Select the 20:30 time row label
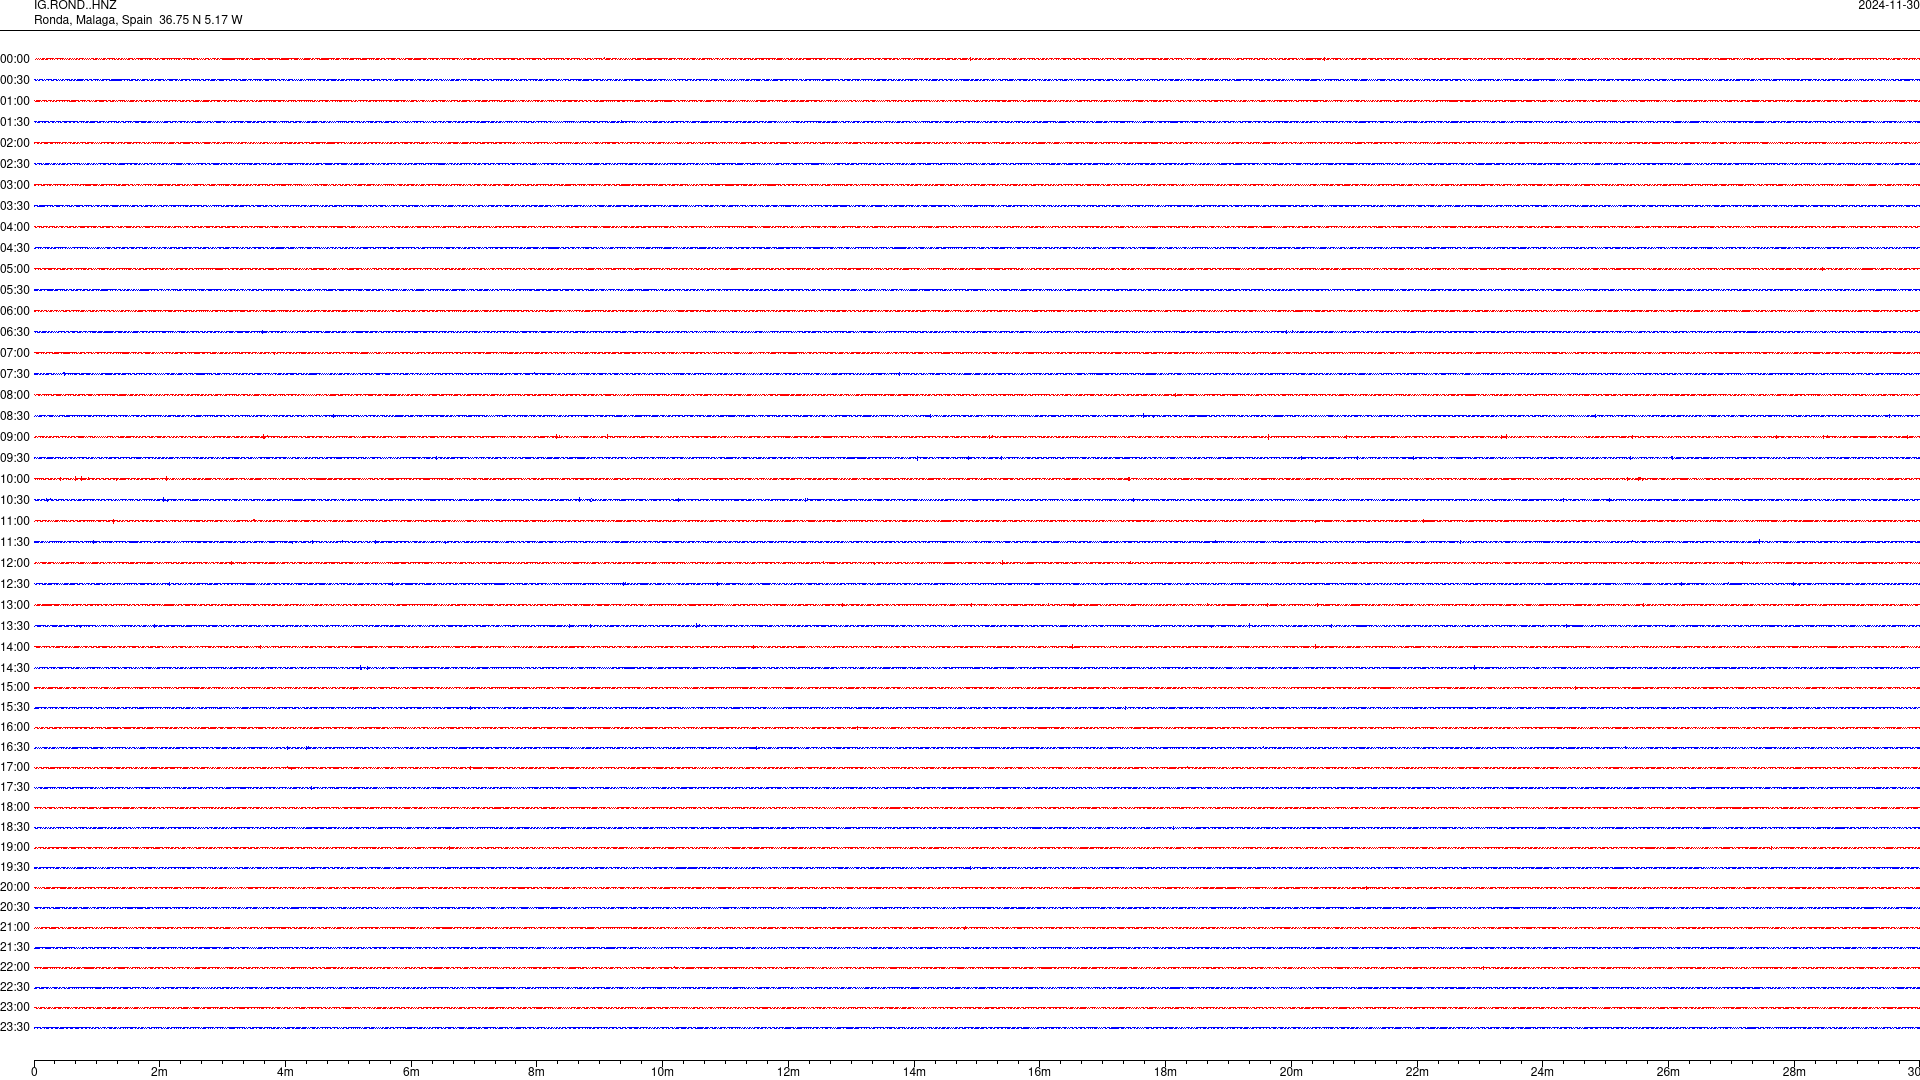1920x1080 pixels. 15,907
